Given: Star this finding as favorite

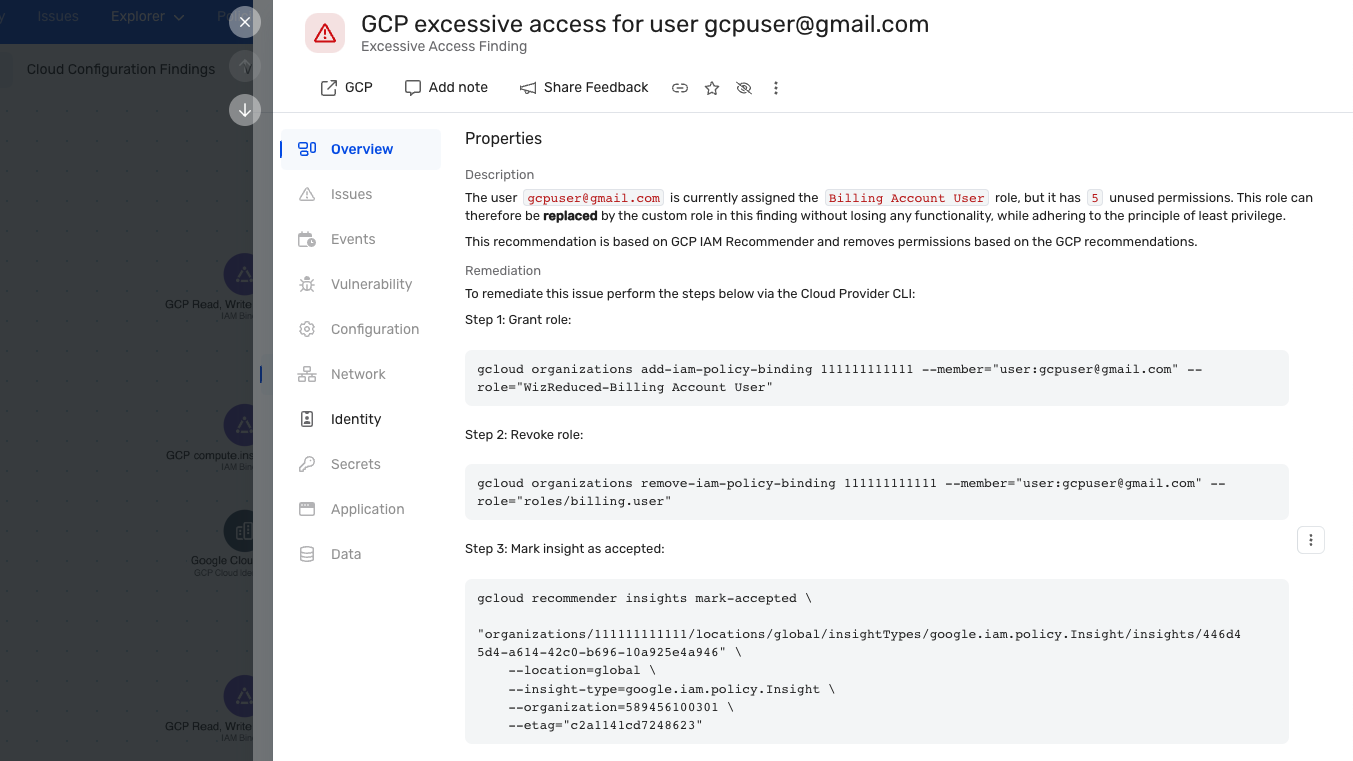Looking at the screenshot, I should (712, 88).
